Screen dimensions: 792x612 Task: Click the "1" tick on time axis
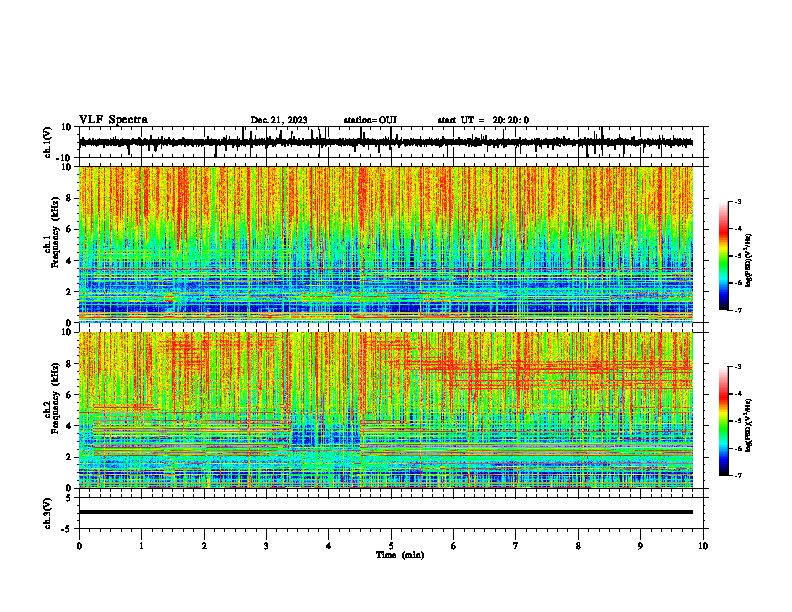(x=141, y=546)
